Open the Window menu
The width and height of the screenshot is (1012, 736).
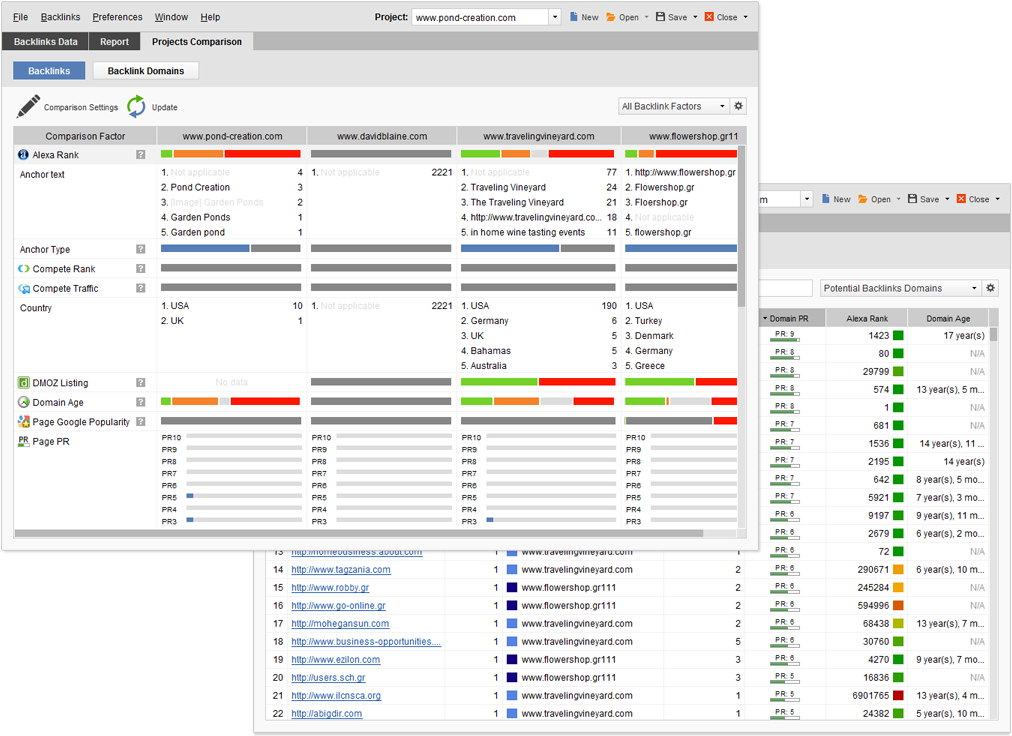[x=171, y=17]
